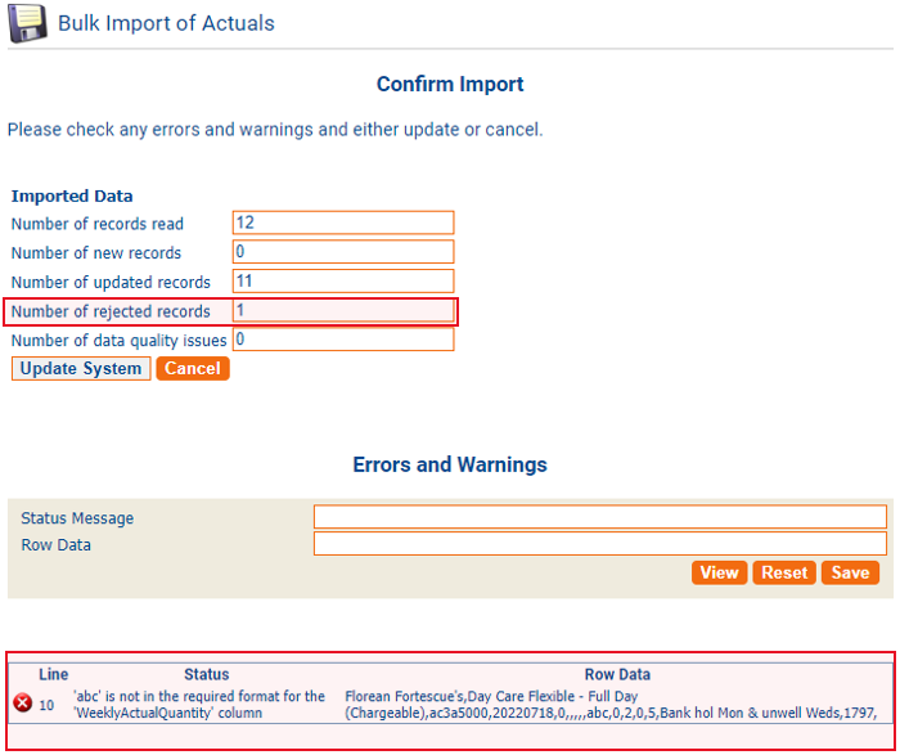Click the red error icon on line 10

click(x=22, y=704)
